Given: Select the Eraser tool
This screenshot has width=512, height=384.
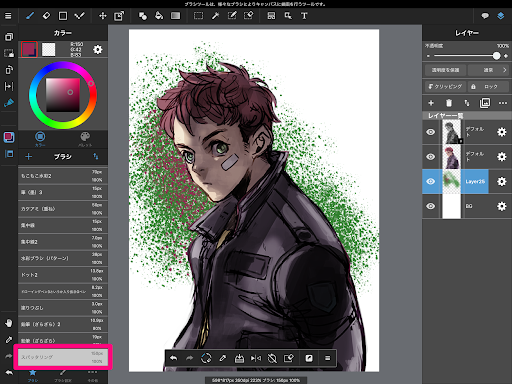Looking at the screenshot, I should tap(46, 16).
